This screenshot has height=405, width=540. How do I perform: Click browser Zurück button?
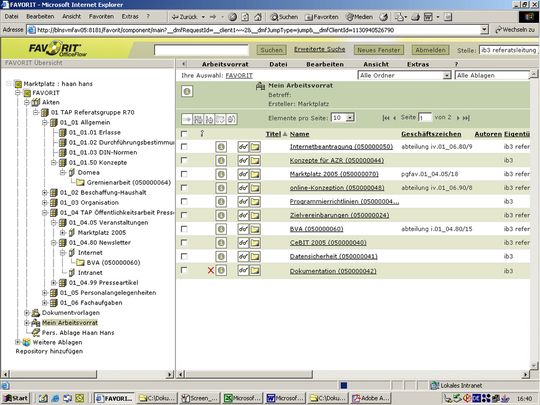click(x=185, y=17)
